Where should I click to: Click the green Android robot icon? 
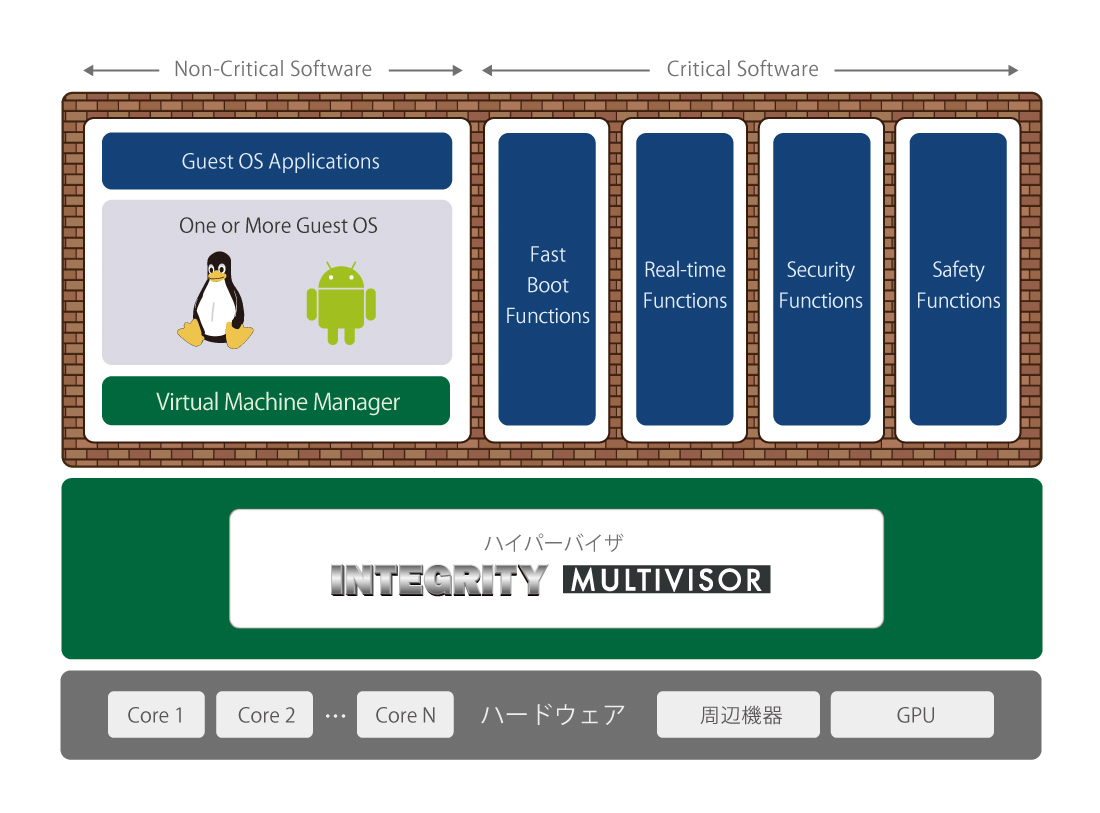(x=341, y=303)
